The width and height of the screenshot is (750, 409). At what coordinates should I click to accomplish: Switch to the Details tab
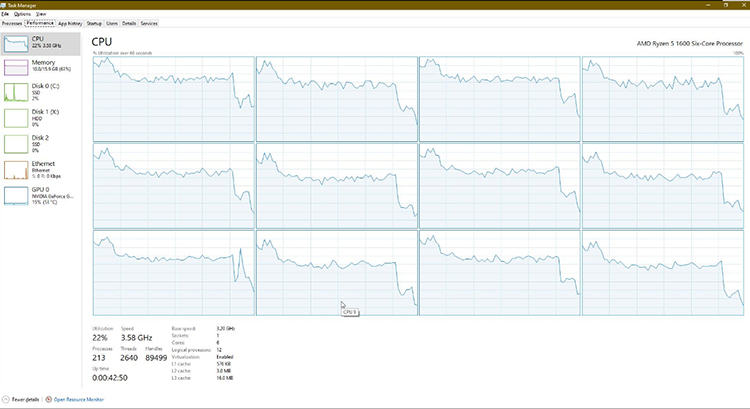click(x=129, y=23)
